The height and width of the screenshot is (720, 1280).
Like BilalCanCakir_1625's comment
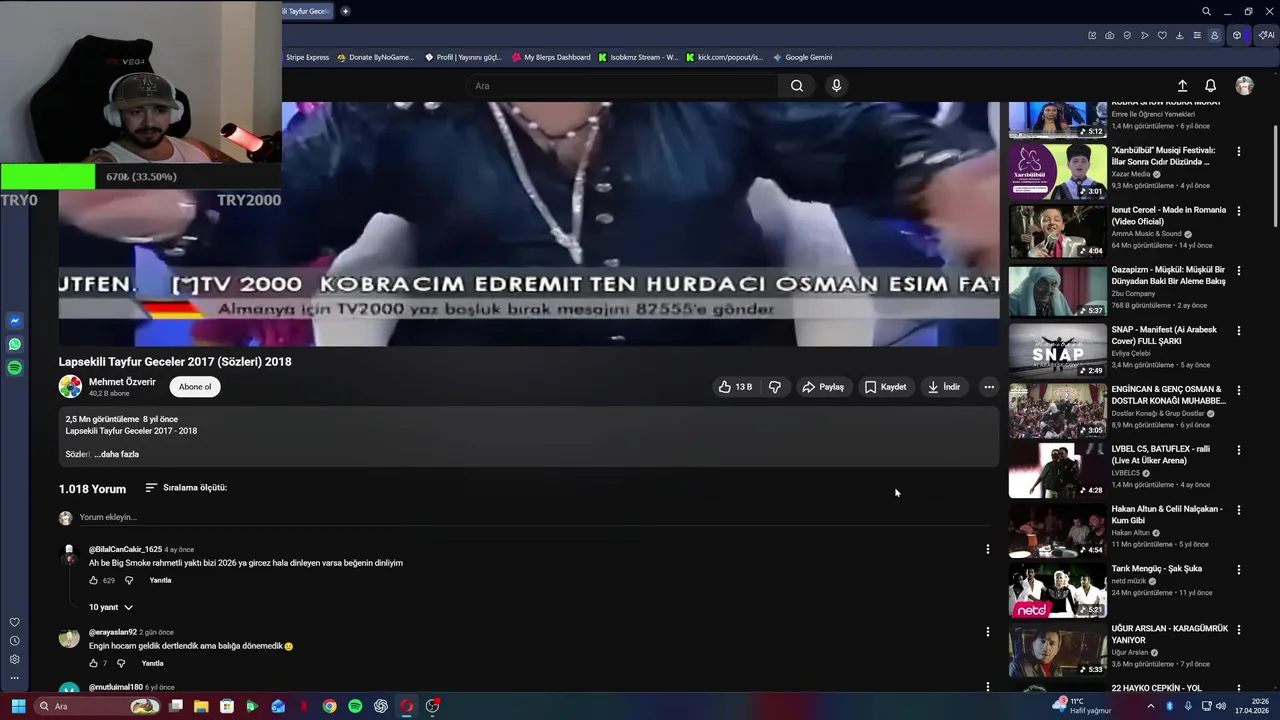[x=93, y=581]
